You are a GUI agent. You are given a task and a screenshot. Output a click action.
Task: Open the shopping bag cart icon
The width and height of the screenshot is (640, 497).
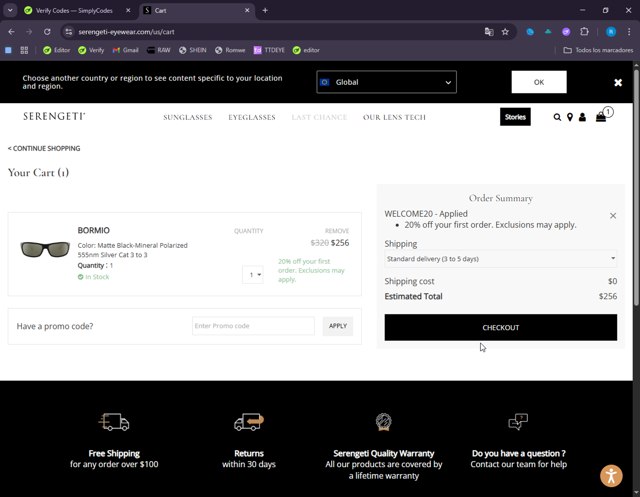tap(601, 117)
